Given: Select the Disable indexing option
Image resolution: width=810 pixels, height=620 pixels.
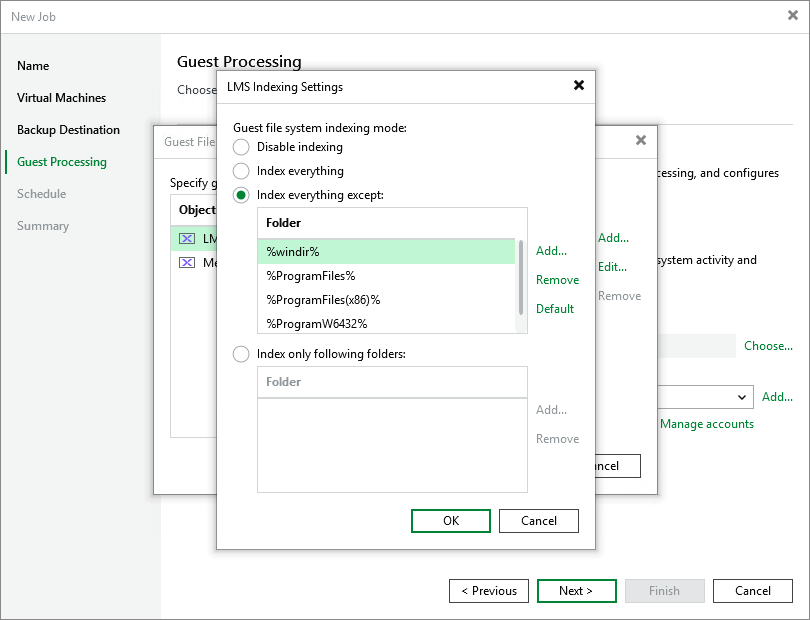Looking at the screenshot, I should [240, 148].
